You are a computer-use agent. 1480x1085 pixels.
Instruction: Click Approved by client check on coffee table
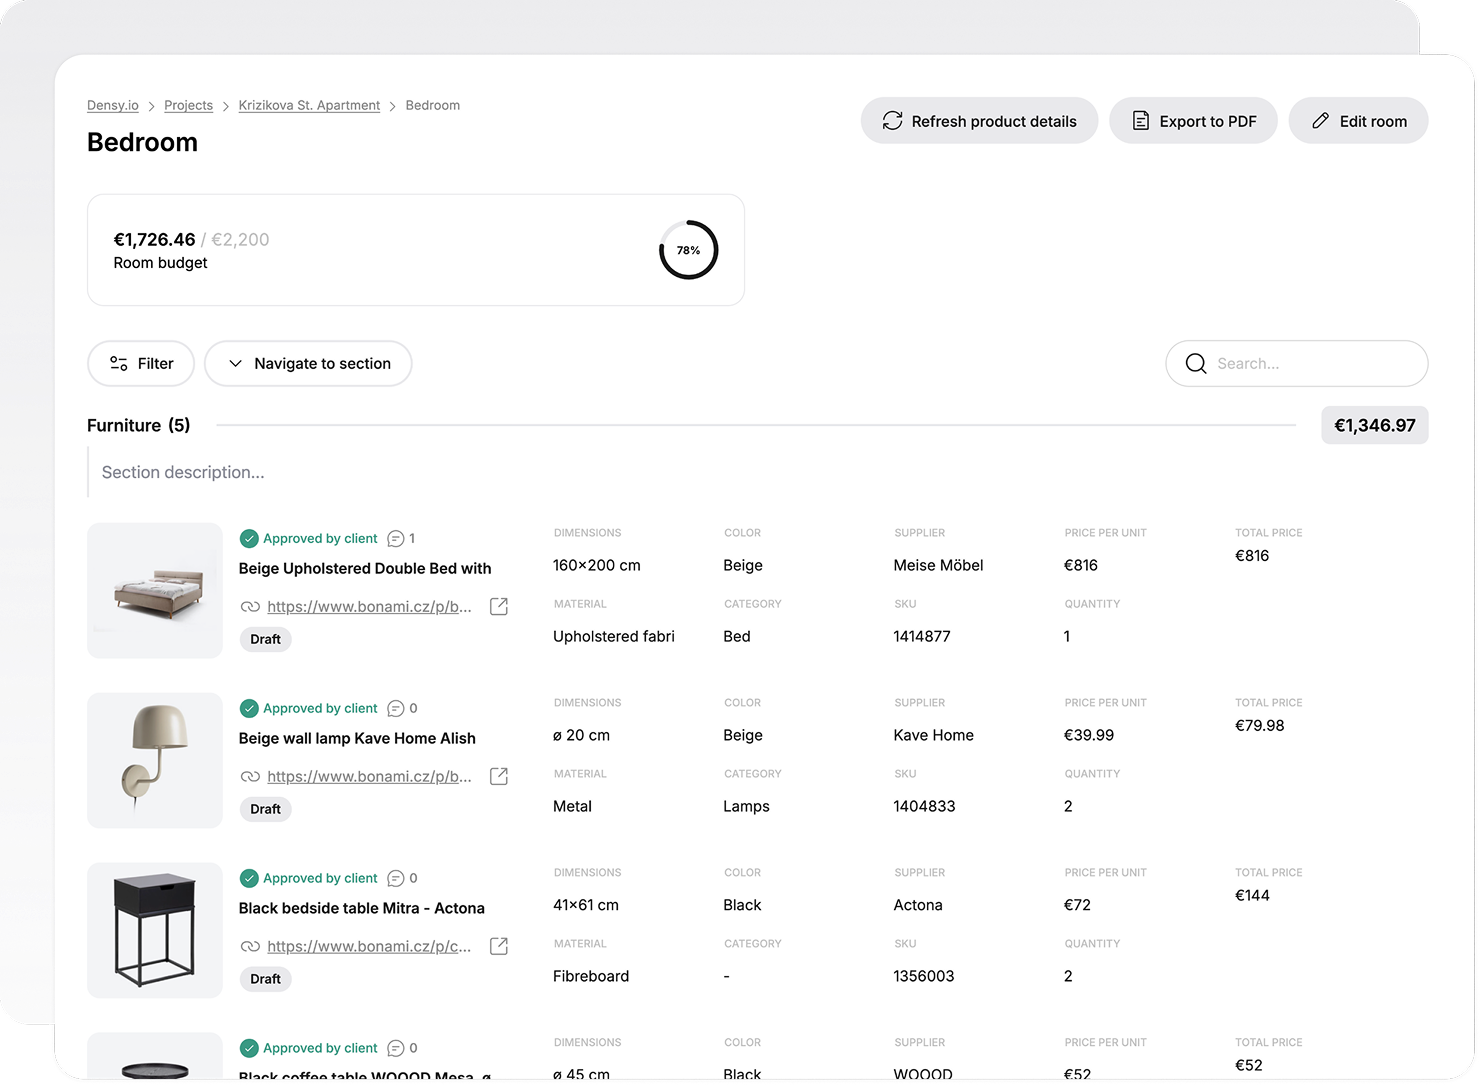[x=249, y=1049]
